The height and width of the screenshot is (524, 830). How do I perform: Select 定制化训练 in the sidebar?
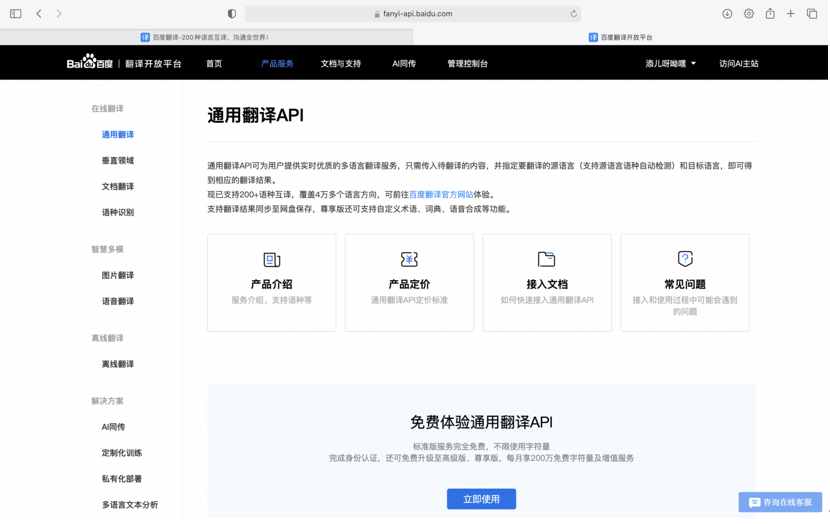tap(122, 453)
